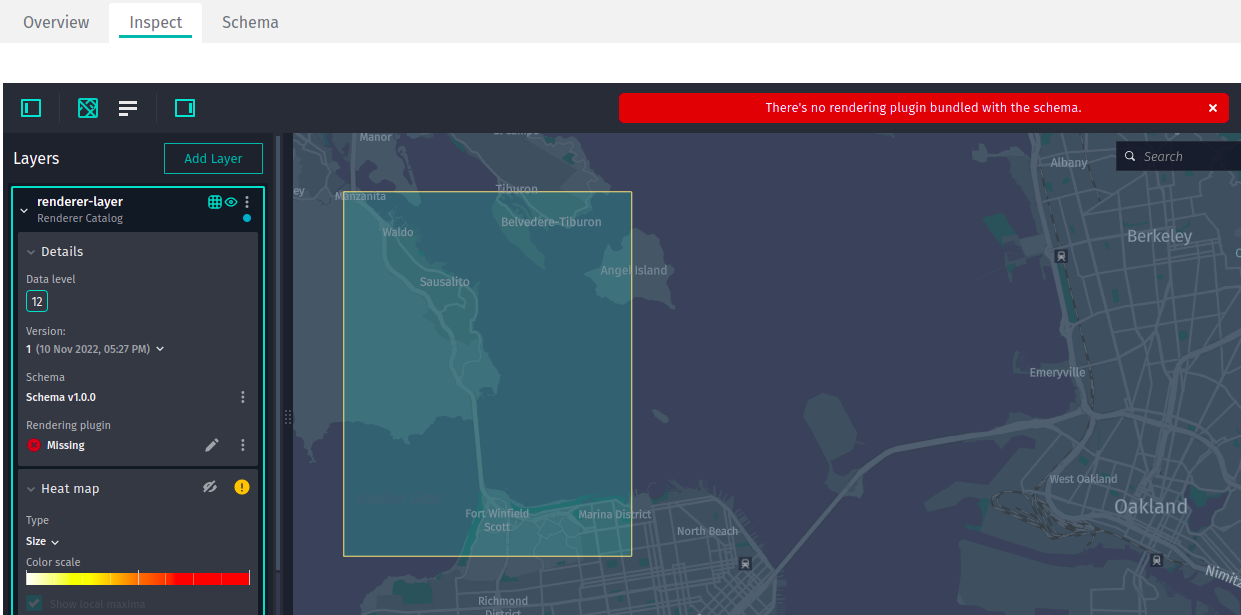1241x615 pixels.
Task: Click the Sausalito map label
Action: click(x=444, y=282)
